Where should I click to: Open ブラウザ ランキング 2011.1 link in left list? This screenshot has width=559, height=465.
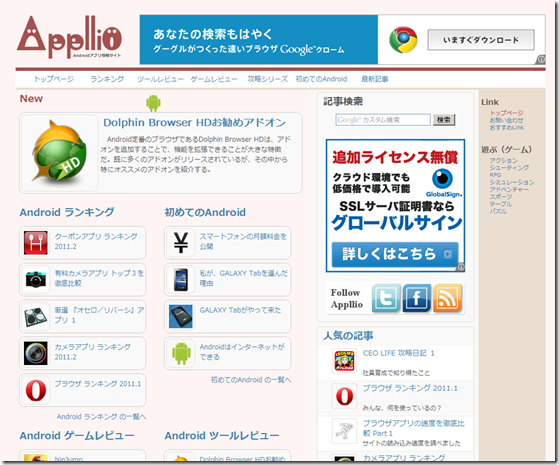click(98, 384)
